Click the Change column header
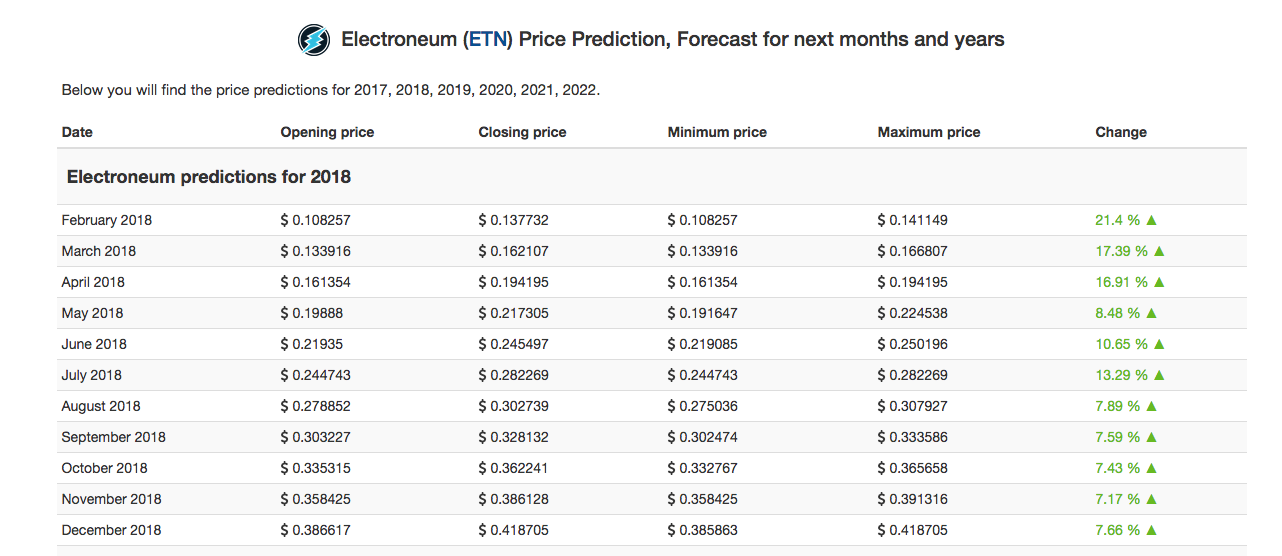Screen dimensions: 1282x556 coord(1121,132)
